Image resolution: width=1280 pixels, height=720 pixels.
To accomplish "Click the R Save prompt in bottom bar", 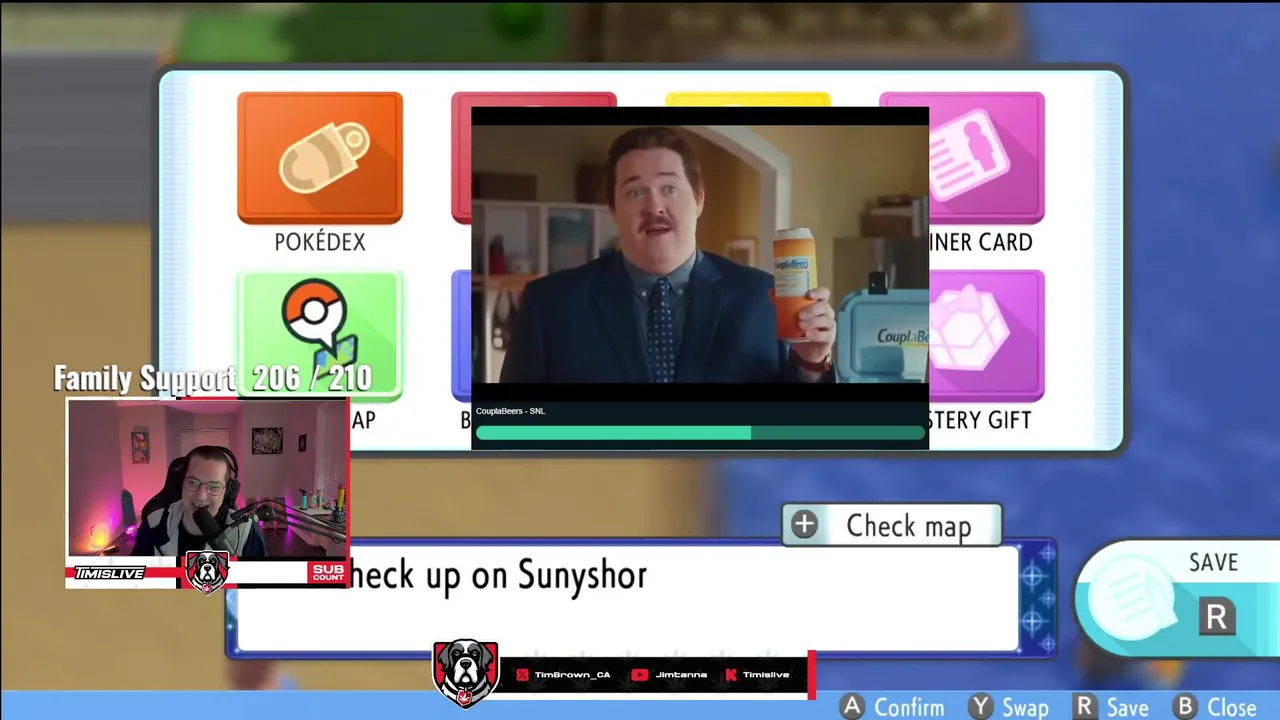I will point(1111,707).
